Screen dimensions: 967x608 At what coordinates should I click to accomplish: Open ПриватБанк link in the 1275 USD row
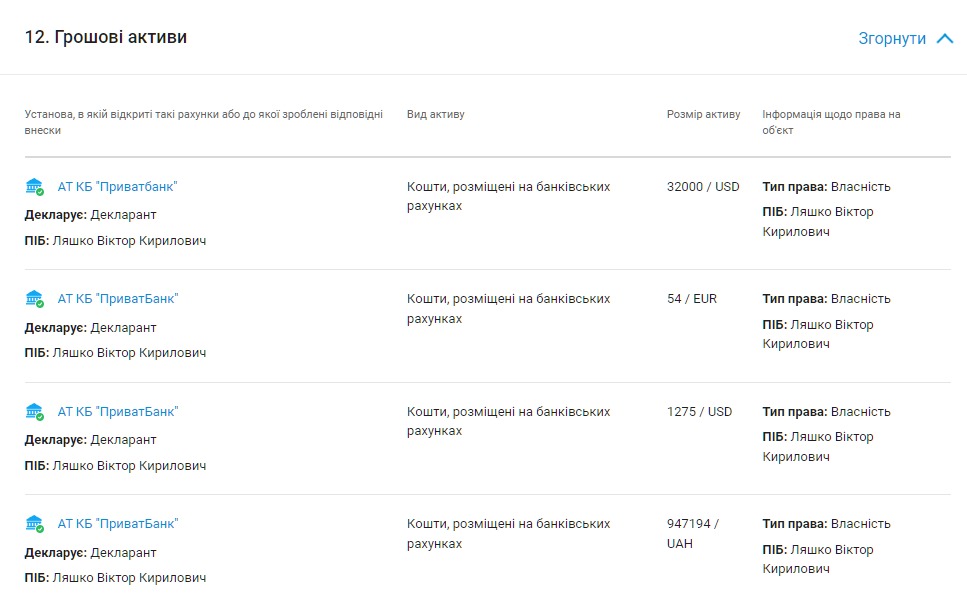tap(117, 412)
